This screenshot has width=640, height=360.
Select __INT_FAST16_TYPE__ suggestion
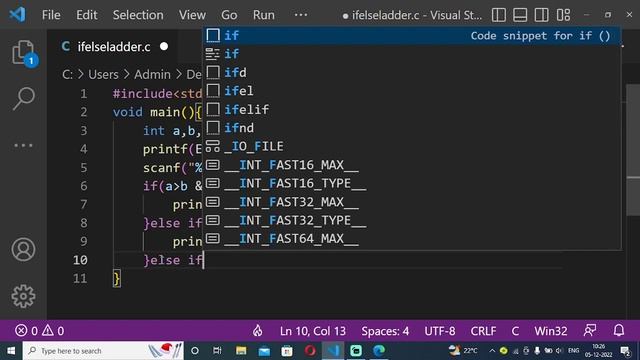tap(412, 183)
